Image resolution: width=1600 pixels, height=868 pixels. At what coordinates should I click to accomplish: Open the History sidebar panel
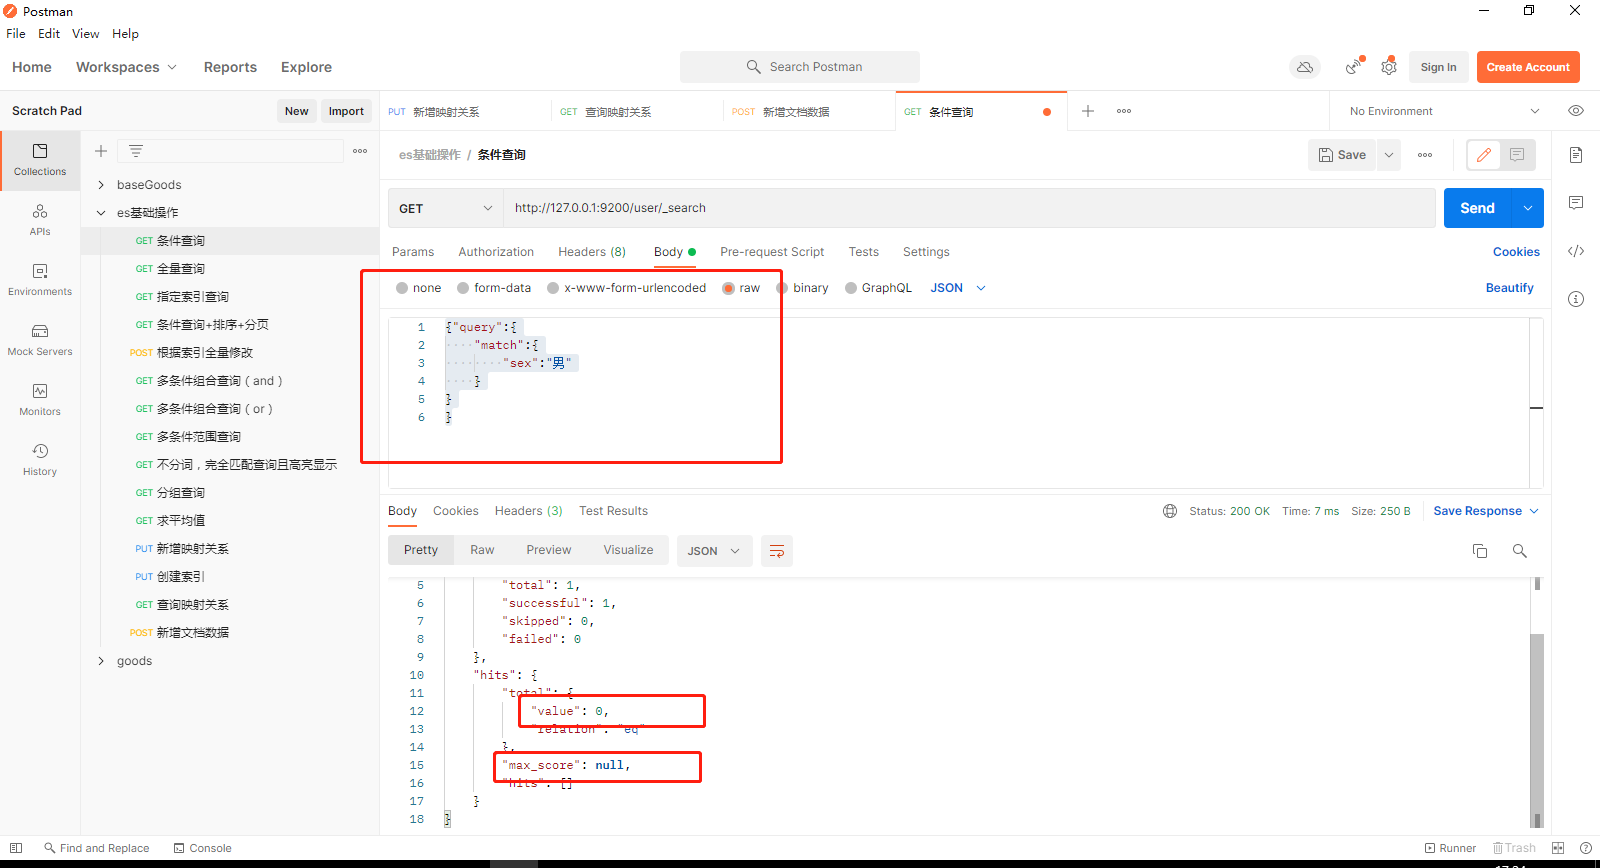[x=40, y=460]
